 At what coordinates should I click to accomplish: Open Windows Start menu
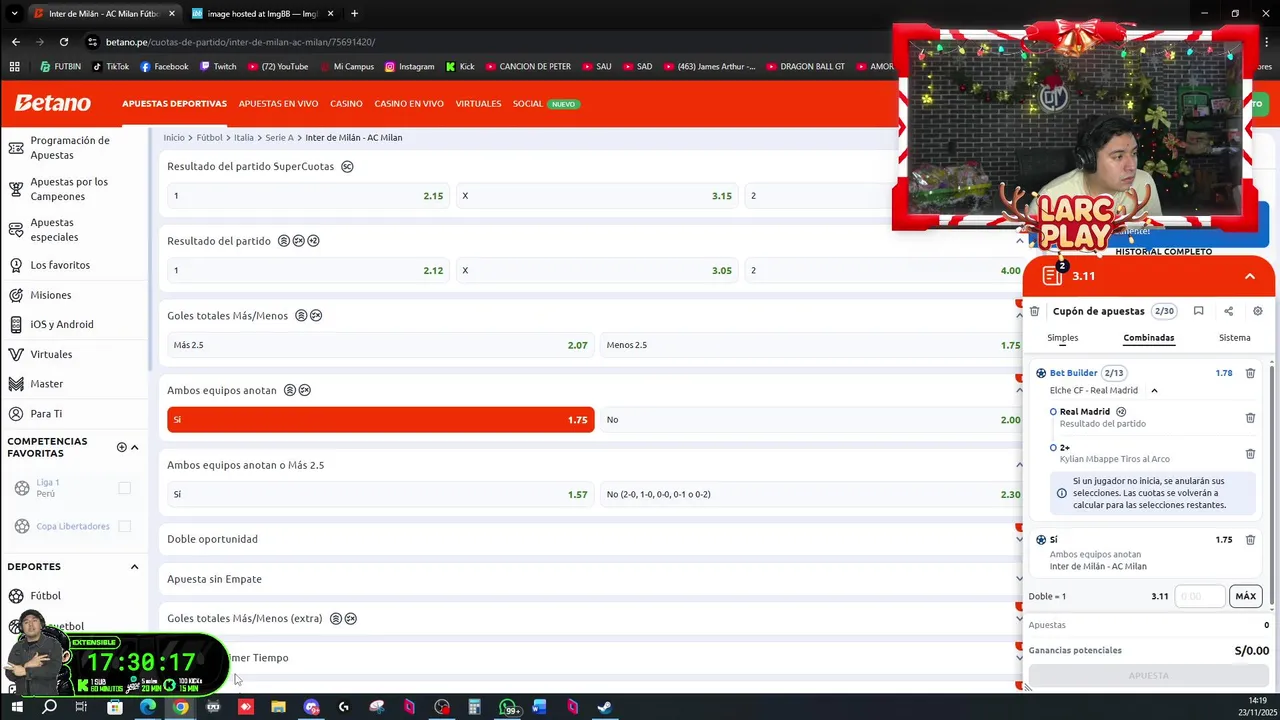point(16,707)
